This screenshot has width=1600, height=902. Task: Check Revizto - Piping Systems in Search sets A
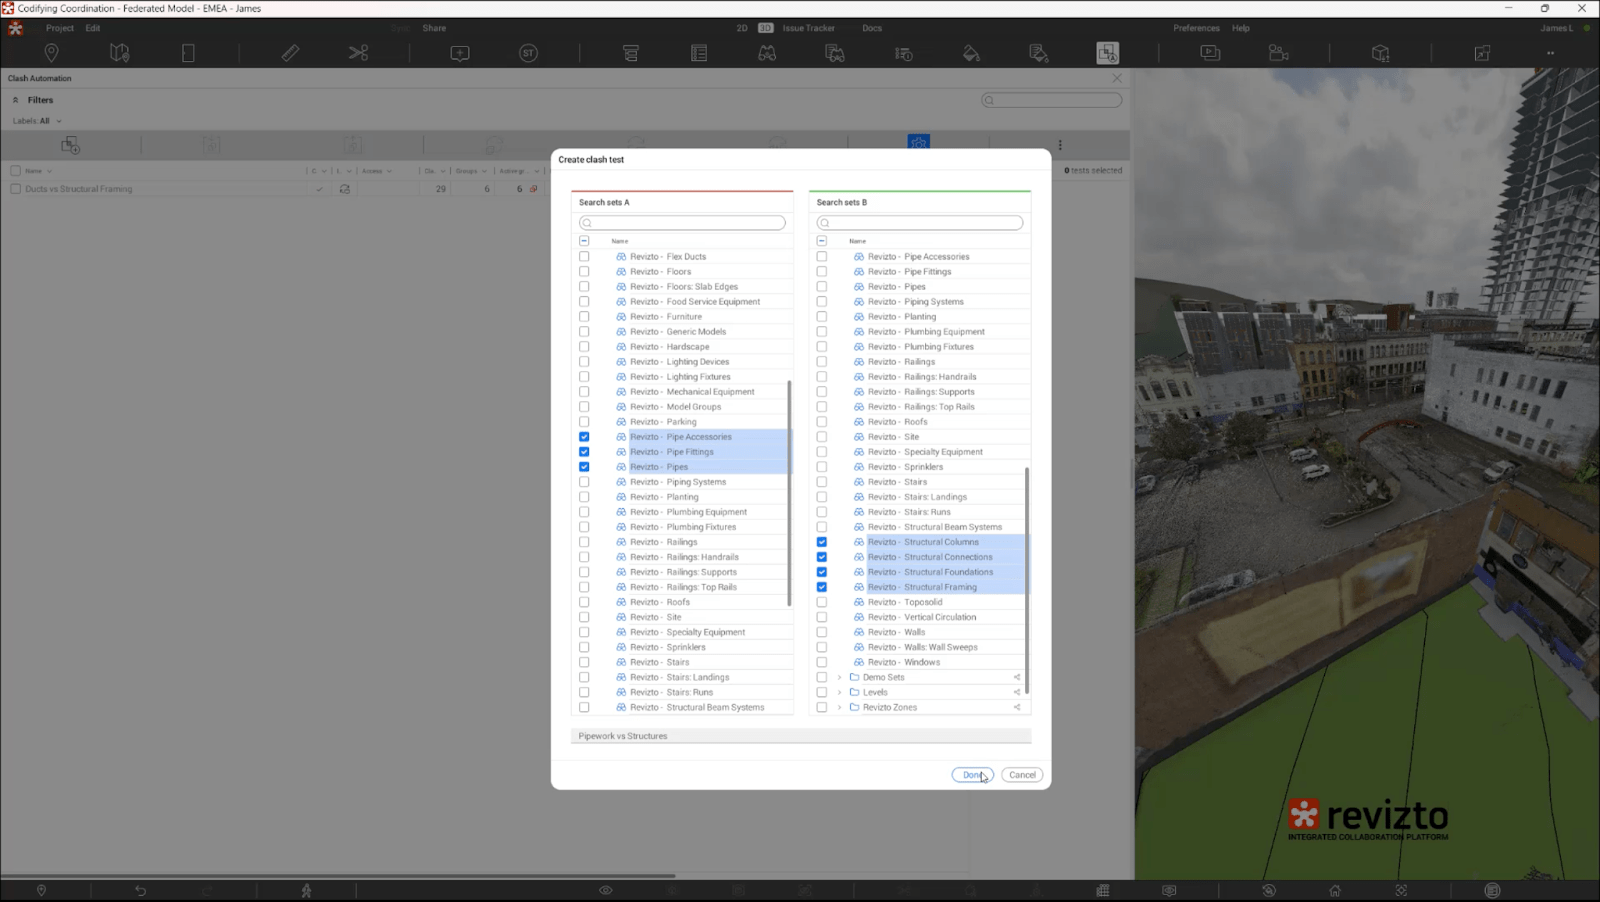click(x=584, y=481)
